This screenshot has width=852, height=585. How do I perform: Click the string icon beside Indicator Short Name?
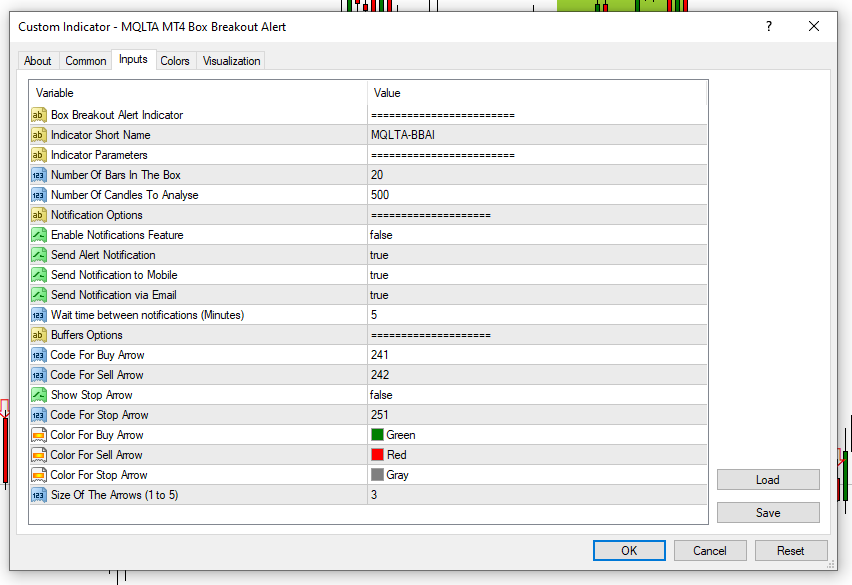click(39, 135)
